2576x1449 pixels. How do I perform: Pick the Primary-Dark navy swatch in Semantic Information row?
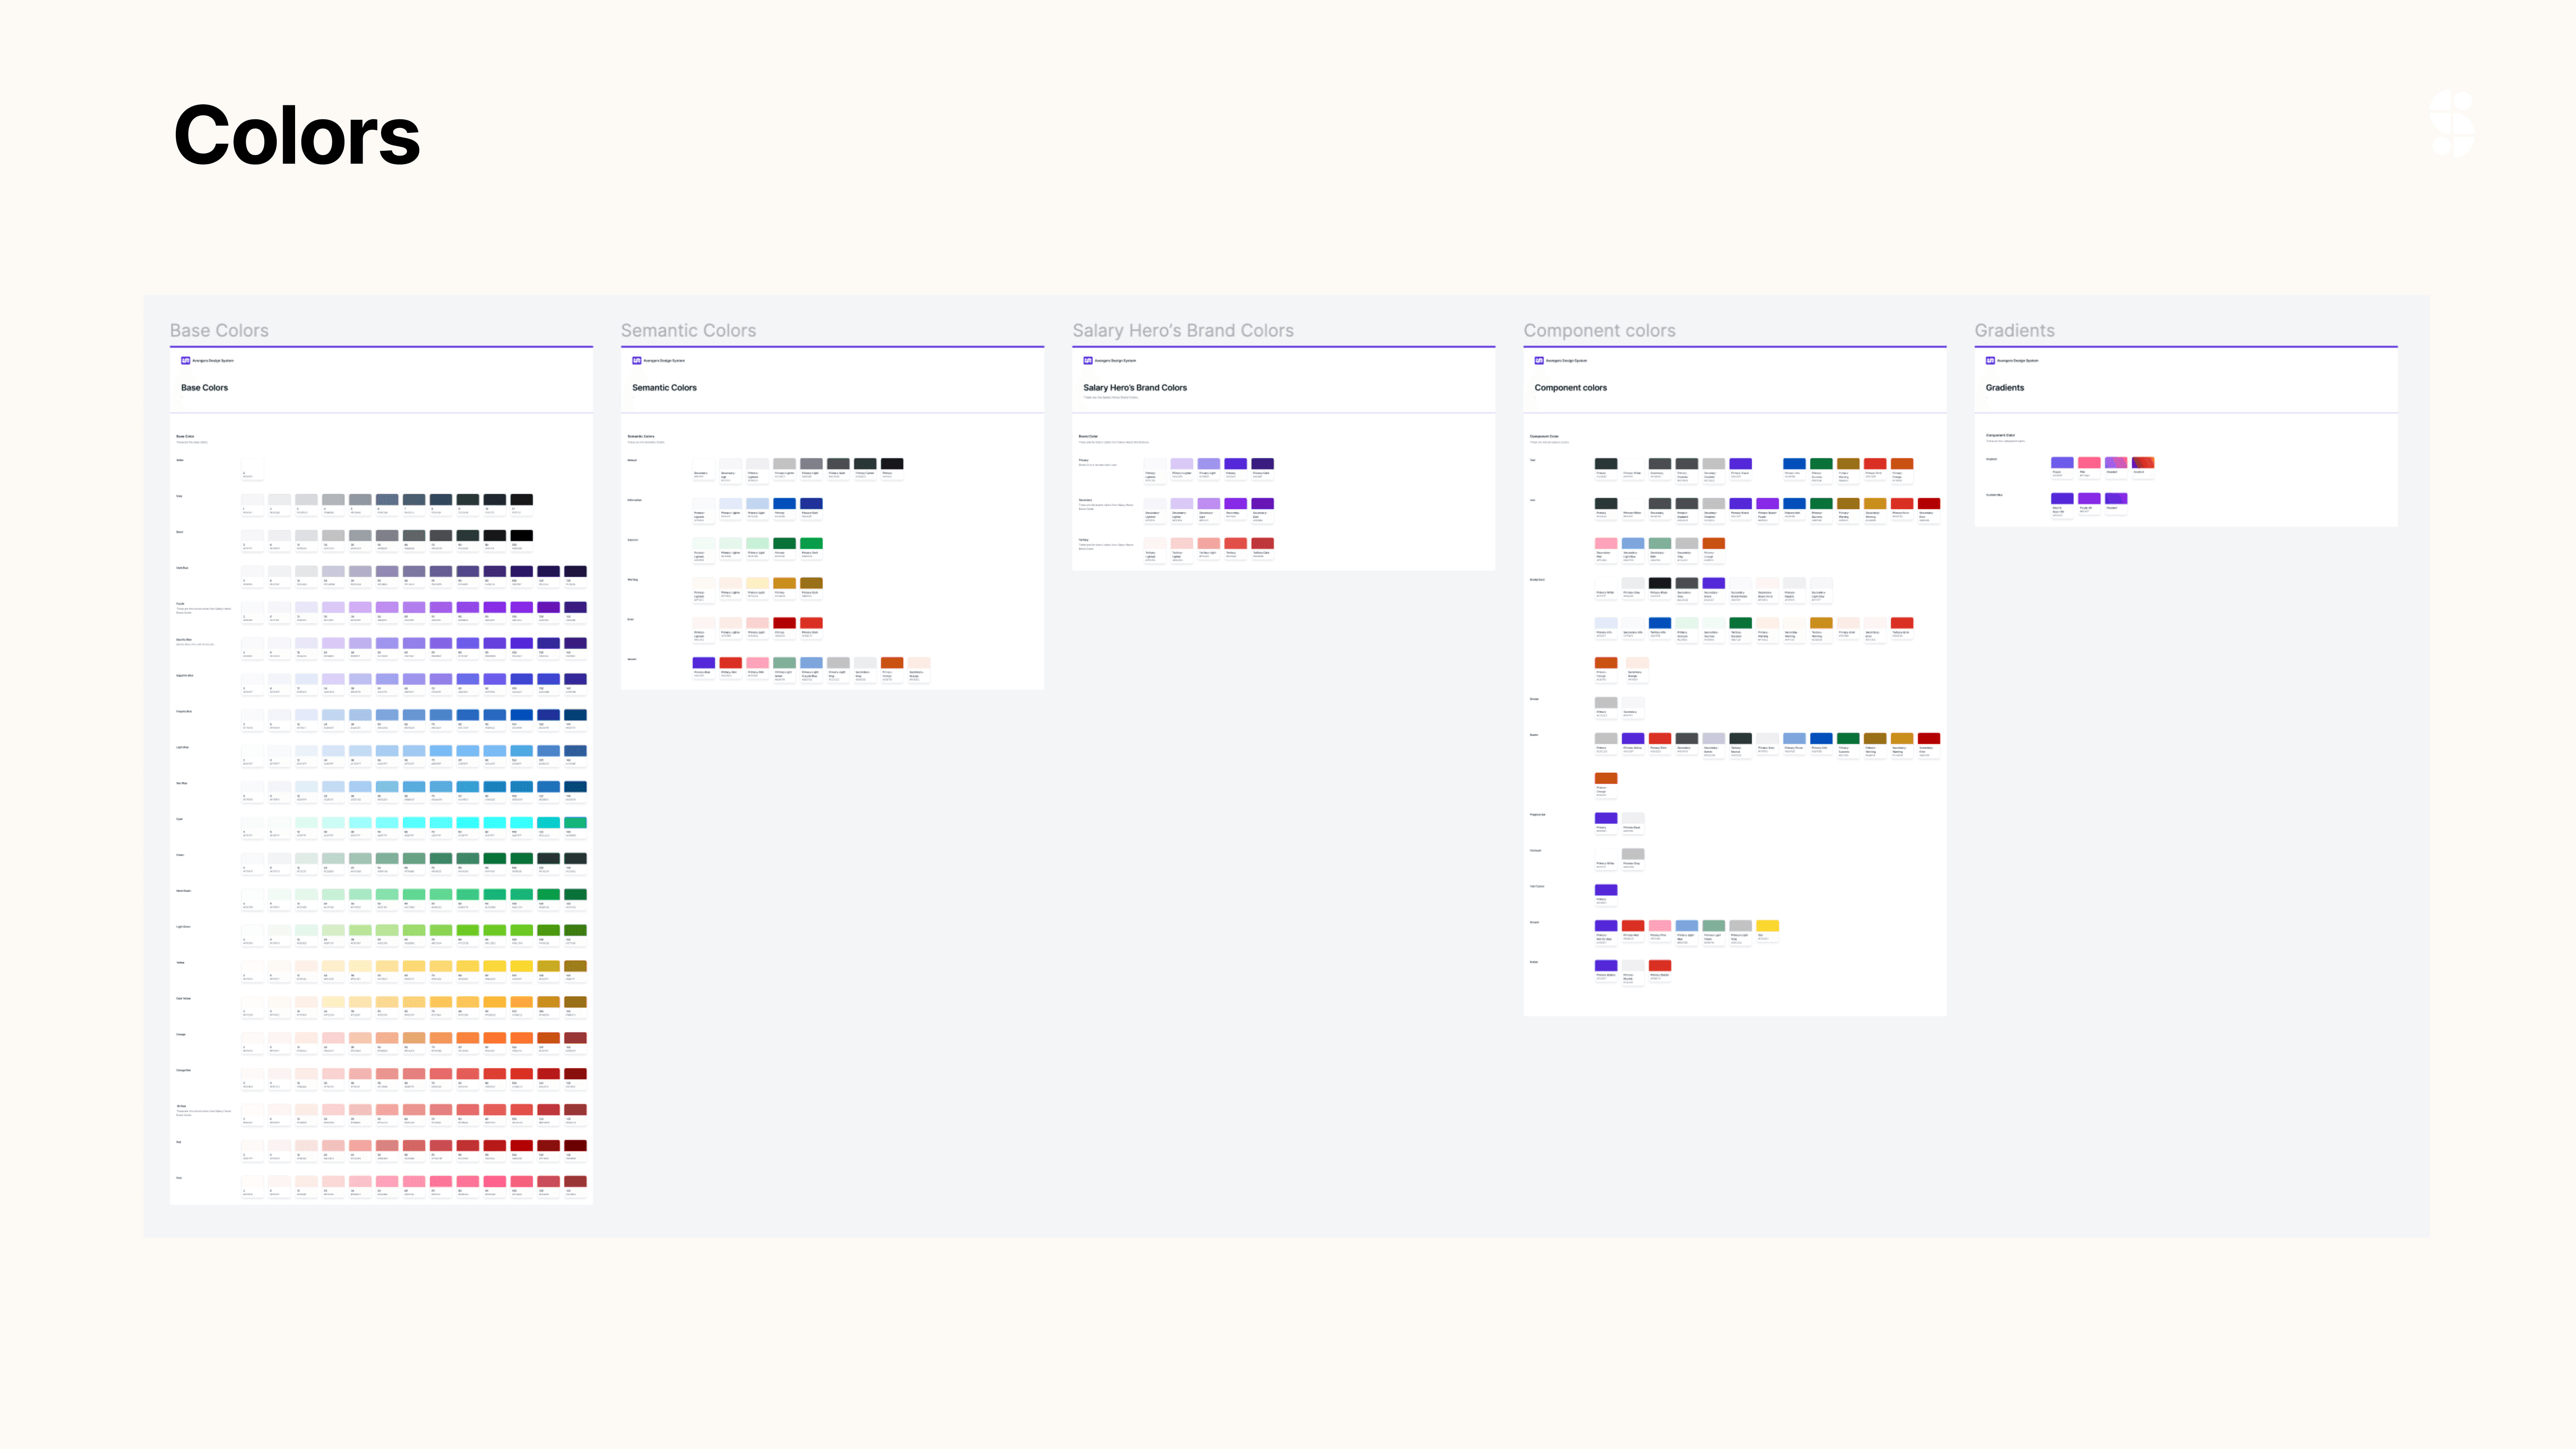click(811, 504)
